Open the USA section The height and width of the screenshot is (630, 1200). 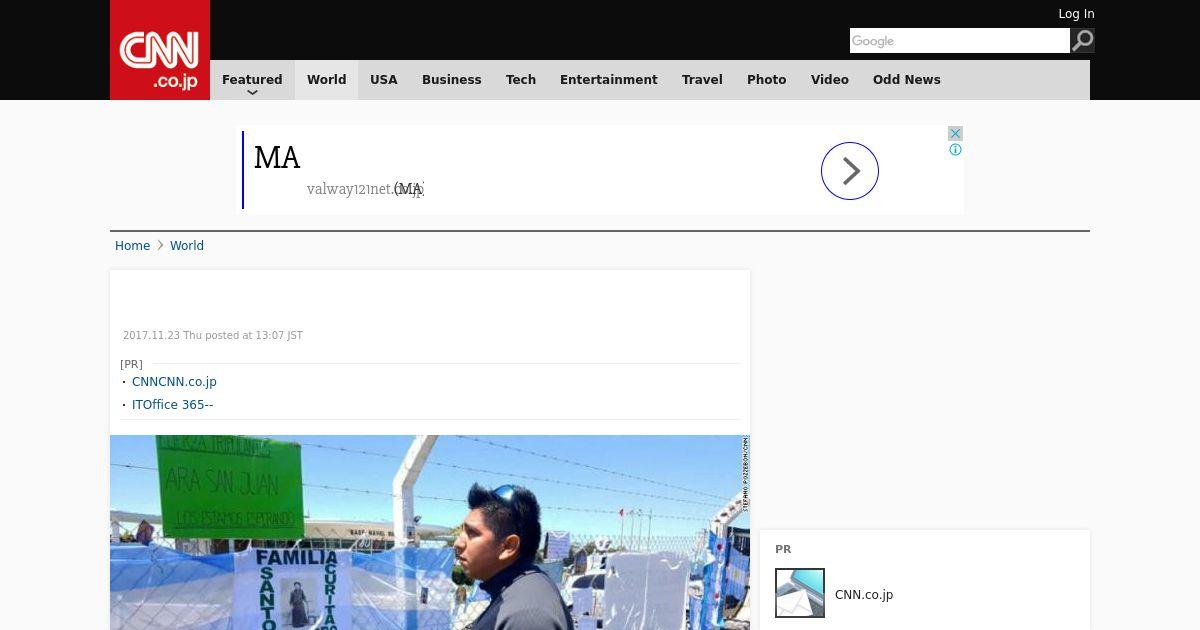click(x=384, y=80)
